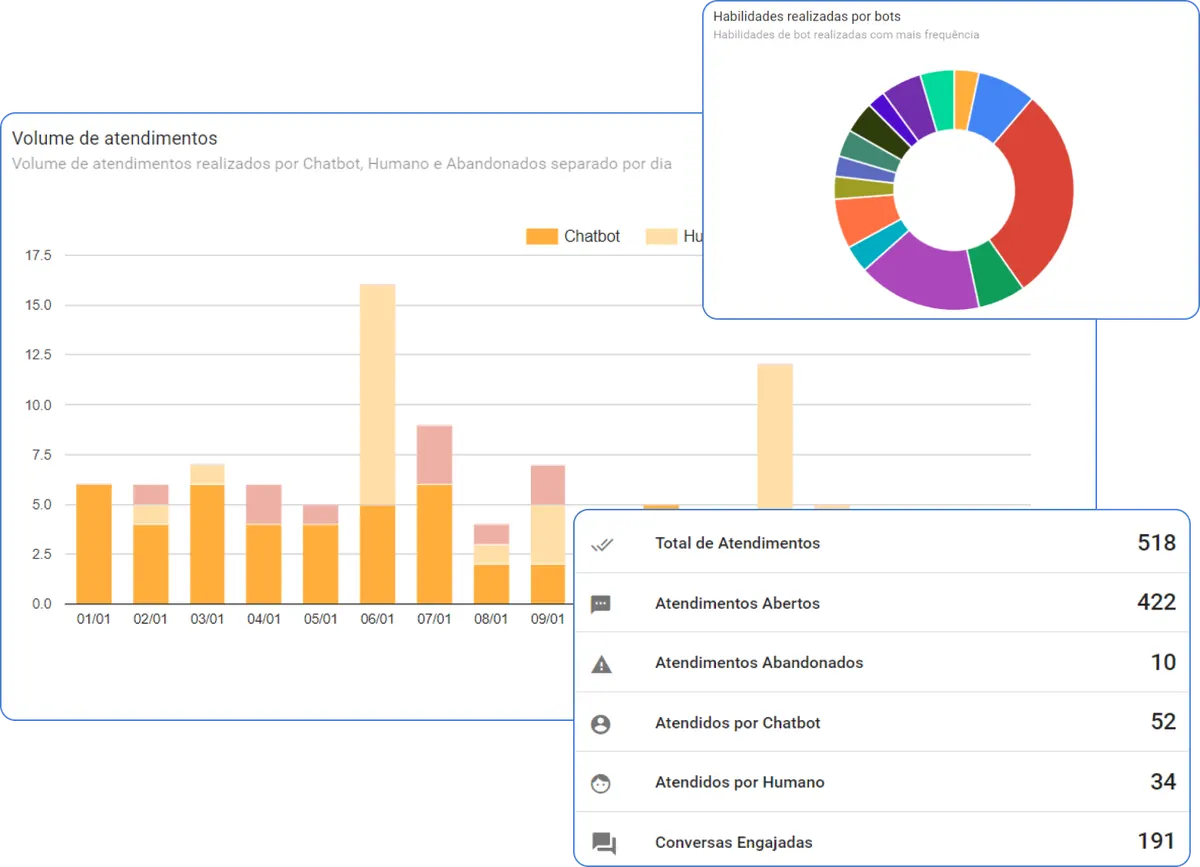Click the orange bottom segment of the 08/01 bar
The height and width of the screenshot is (867, 1200).
[x=491, y=584]
